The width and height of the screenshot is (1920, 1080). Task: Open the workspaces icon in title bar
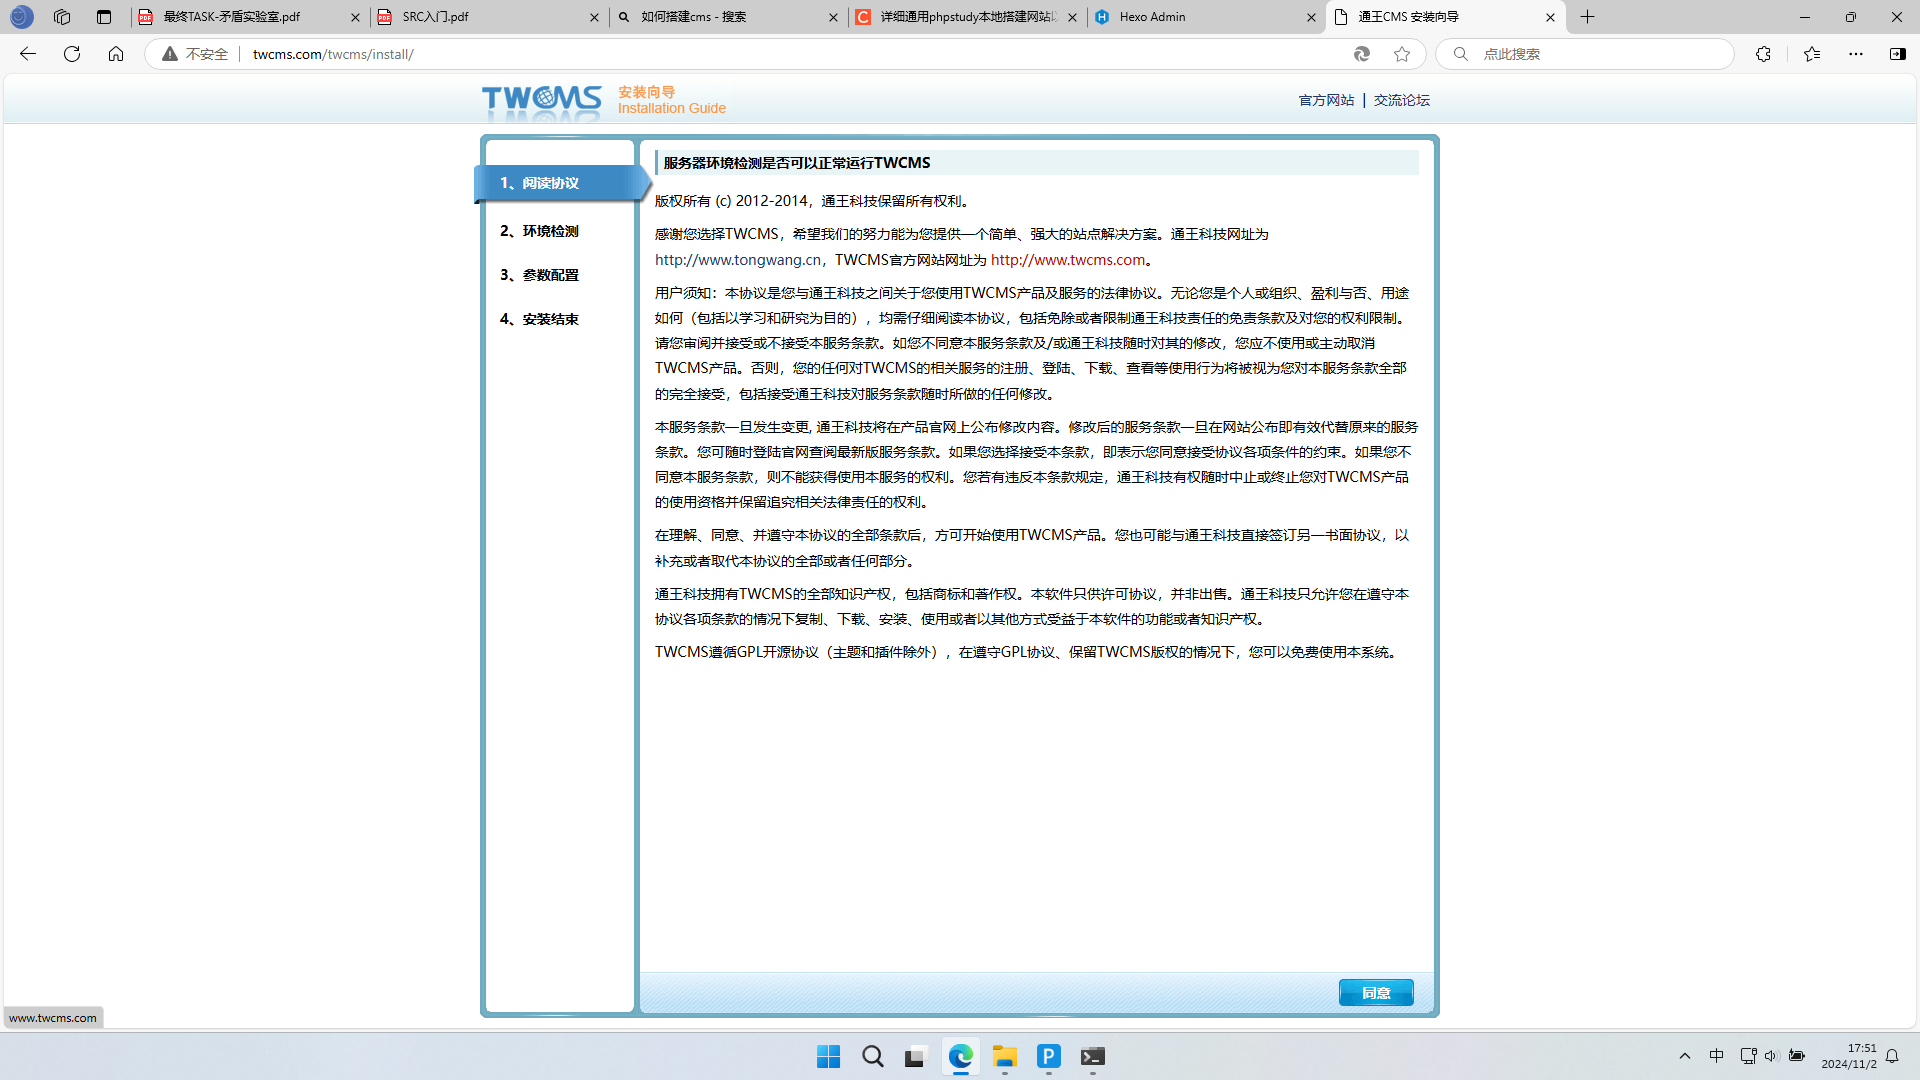pyautogui.click(x=62, y=17)
